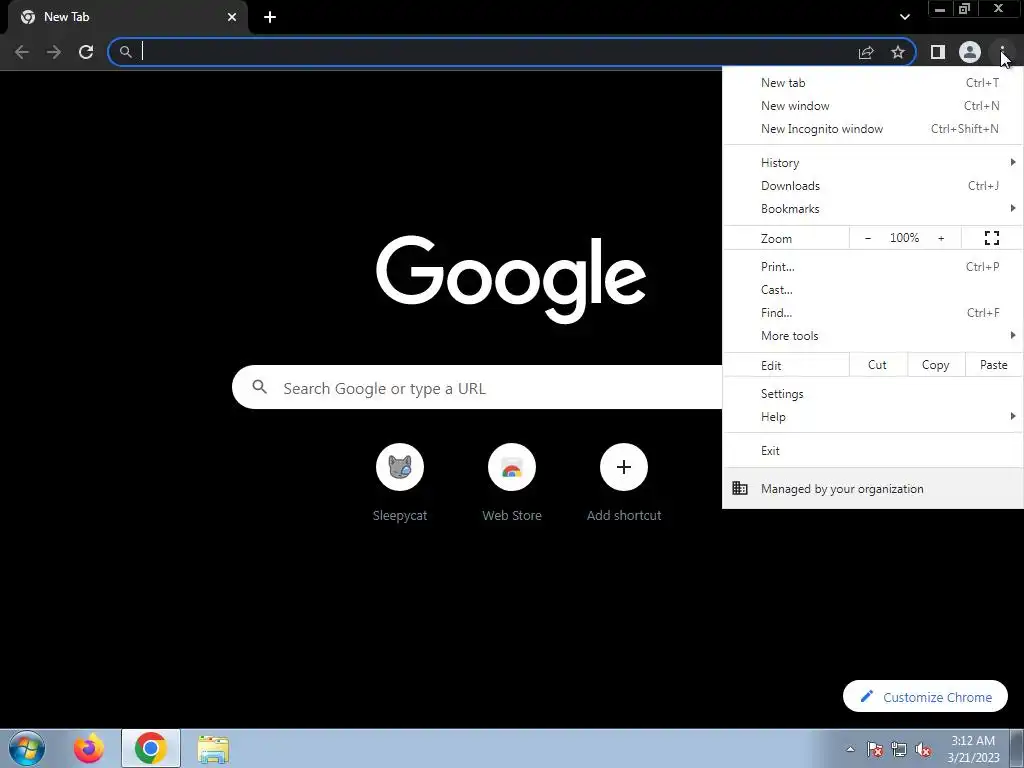Show hidden system tray icons
The height and width of the screenshot is (768, 1024).
(x=850, y=749)
